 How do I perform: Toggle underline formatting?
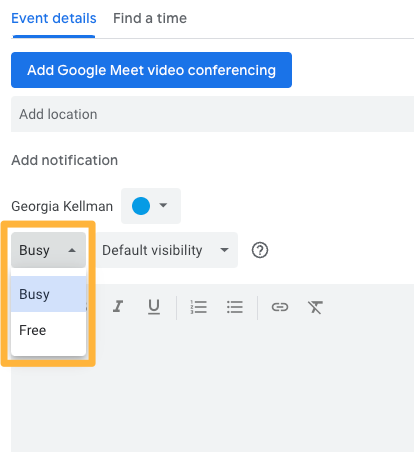click(154, 307)
